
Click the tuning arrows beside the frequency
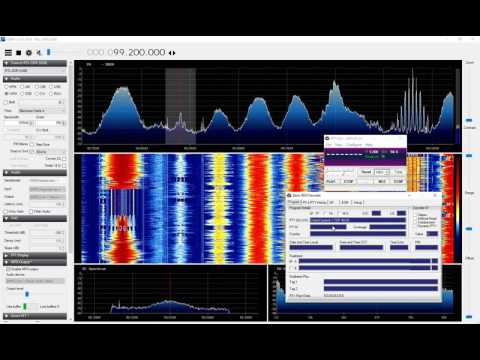click(x=172, y=53)
